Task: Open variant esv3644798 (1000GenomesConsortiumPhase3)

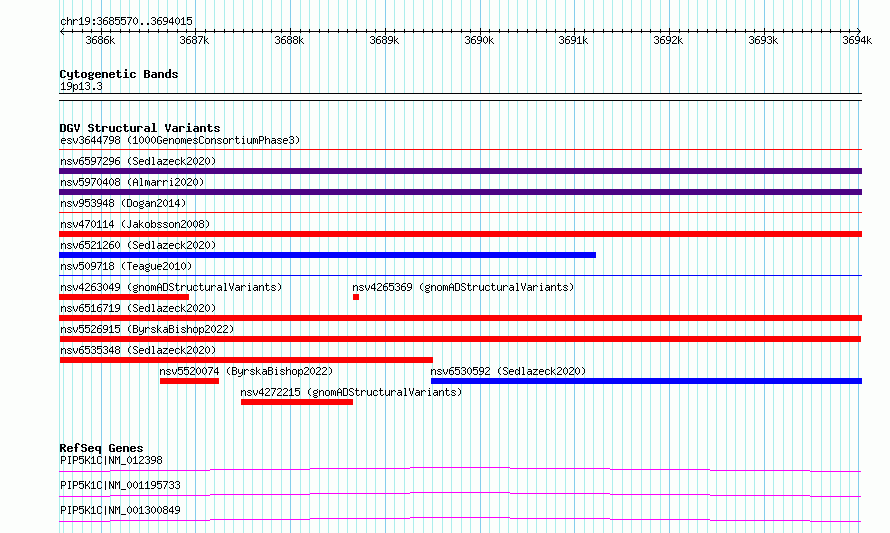Action: tap(180, 140)
